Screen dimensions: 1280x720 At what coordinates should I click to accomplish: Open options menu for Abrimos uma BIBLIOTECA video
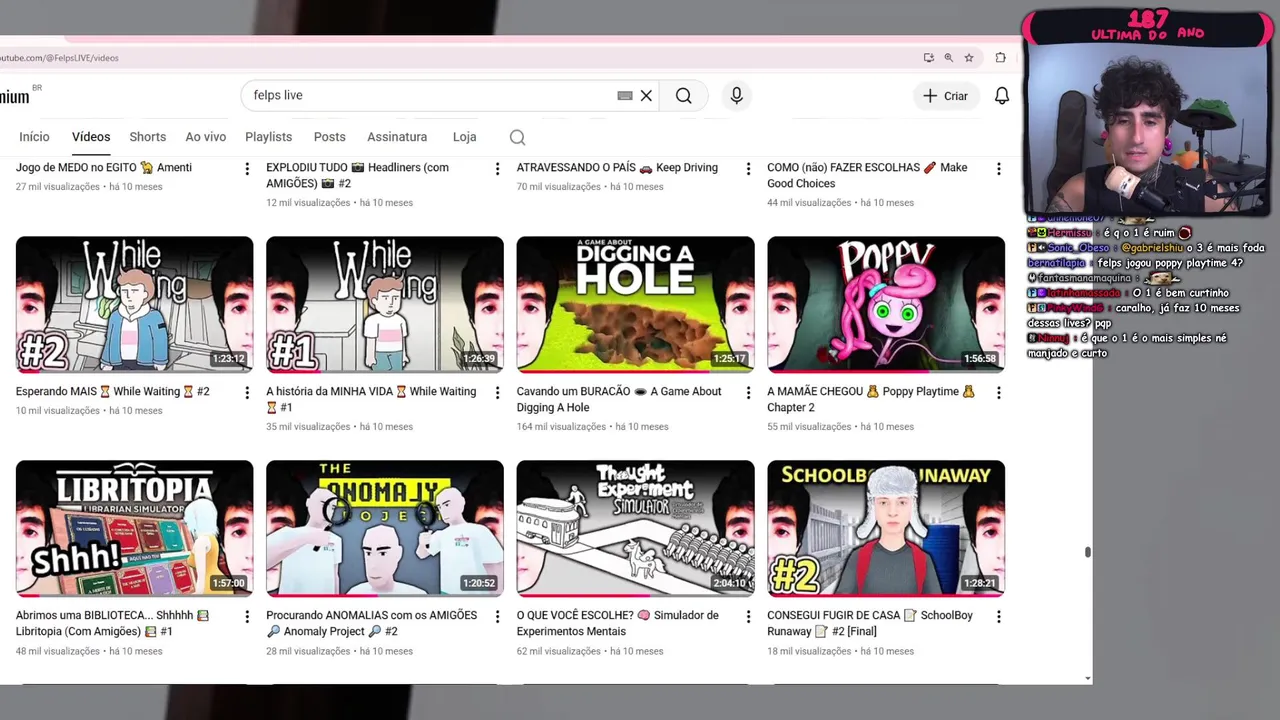247,617
